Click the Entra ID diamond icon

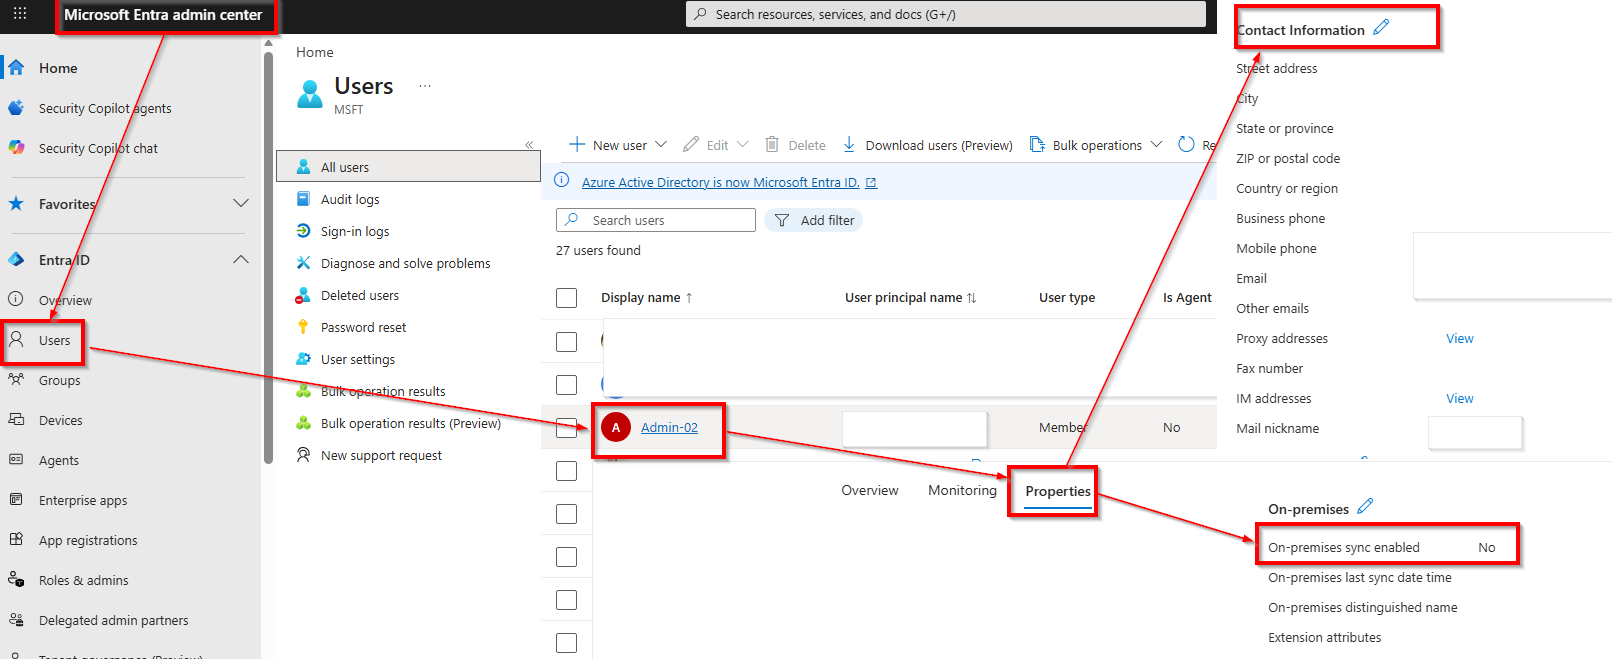pos(17,260)
